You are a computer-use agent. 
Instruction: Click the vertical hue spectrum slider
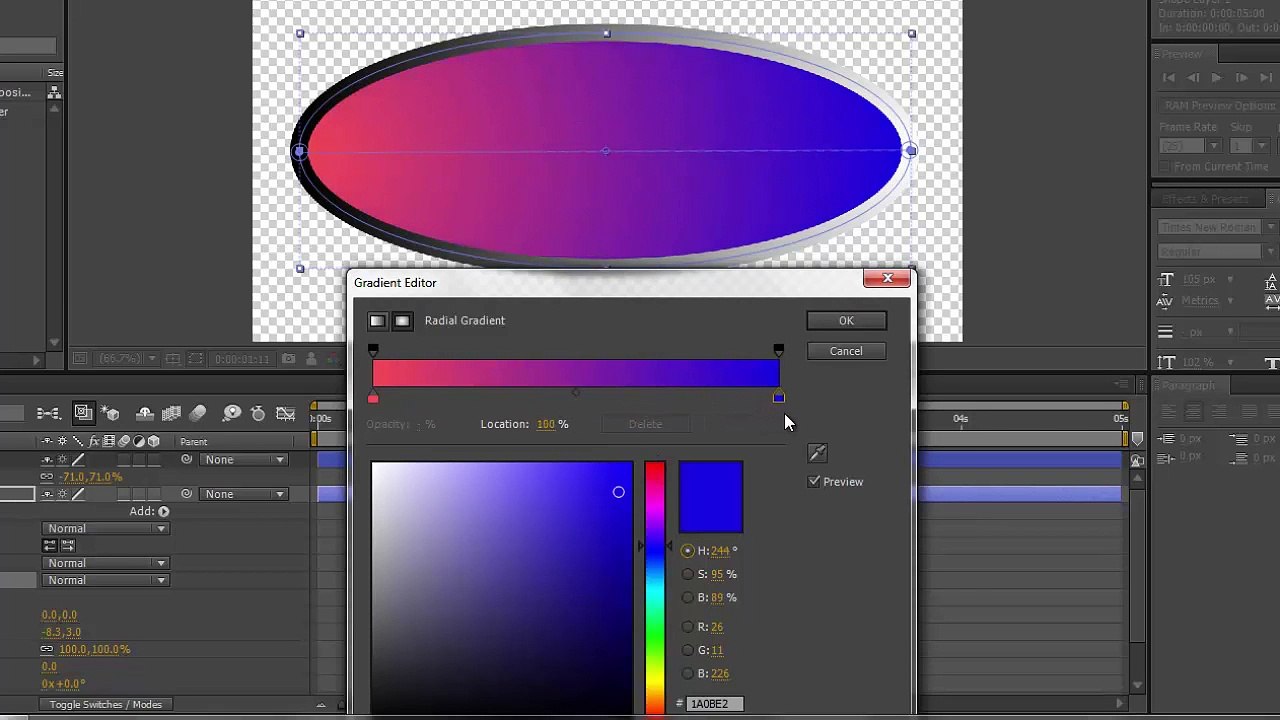(655, 588)
